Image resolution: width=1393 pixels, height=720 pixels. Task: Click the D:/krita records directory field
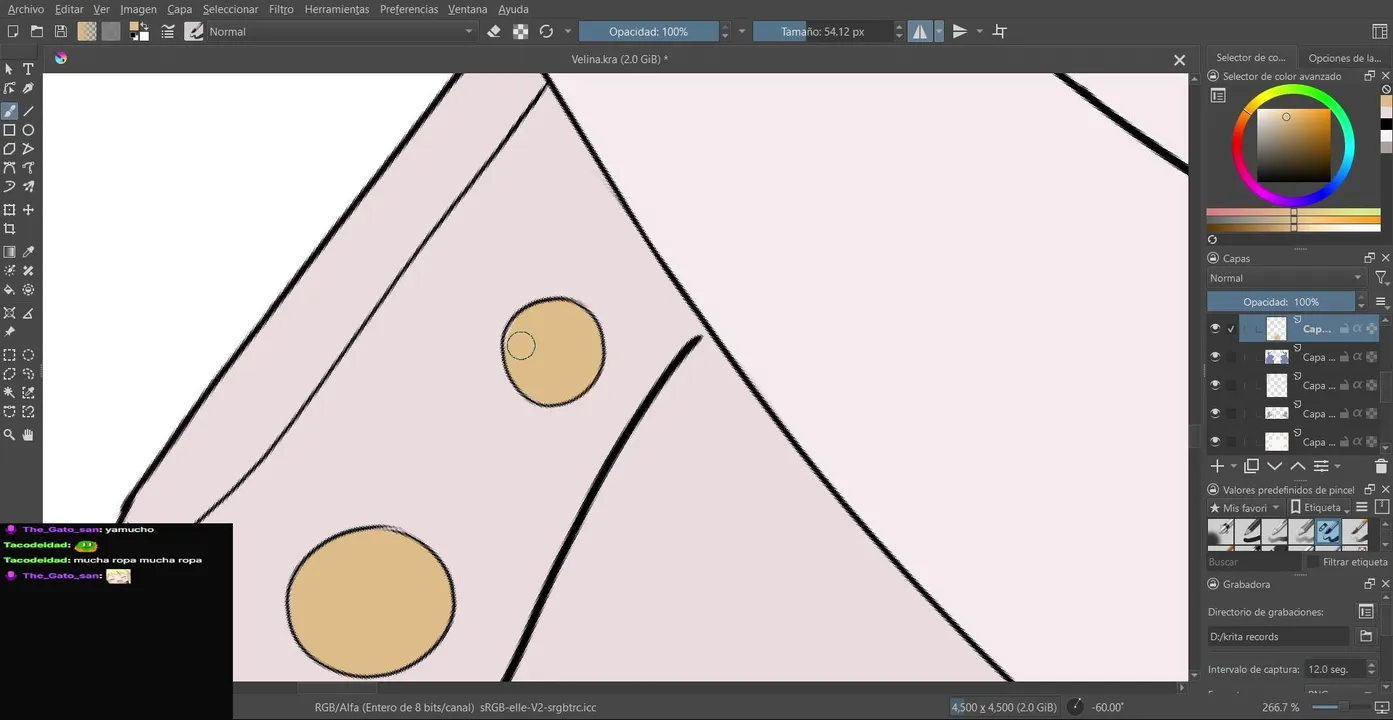point(1278,636)
